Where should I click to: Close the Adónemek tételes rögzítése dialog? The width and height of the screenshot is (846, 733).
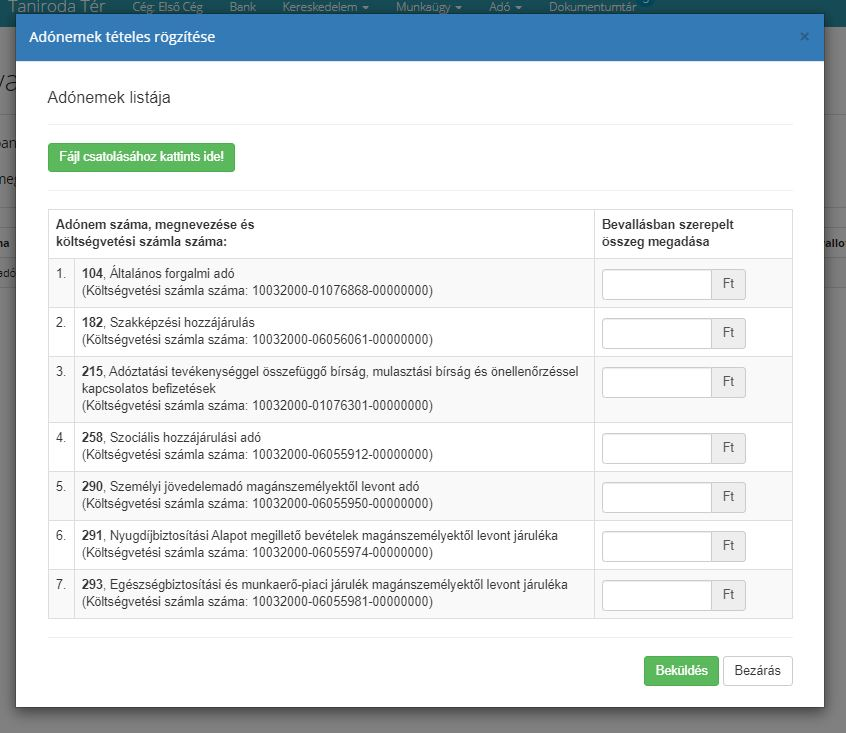tap(804, 37)
